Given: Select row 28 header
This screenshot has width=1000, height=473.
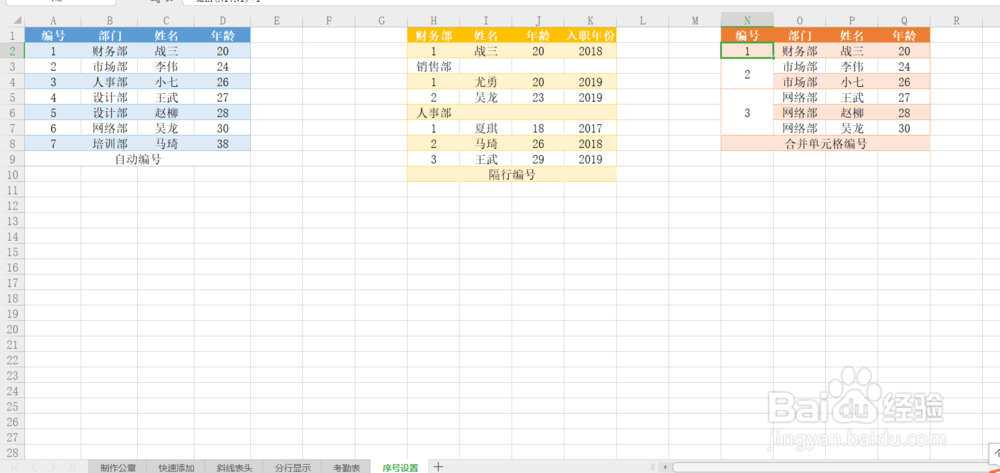Looking at the screenshot, I should pos(11,452).
